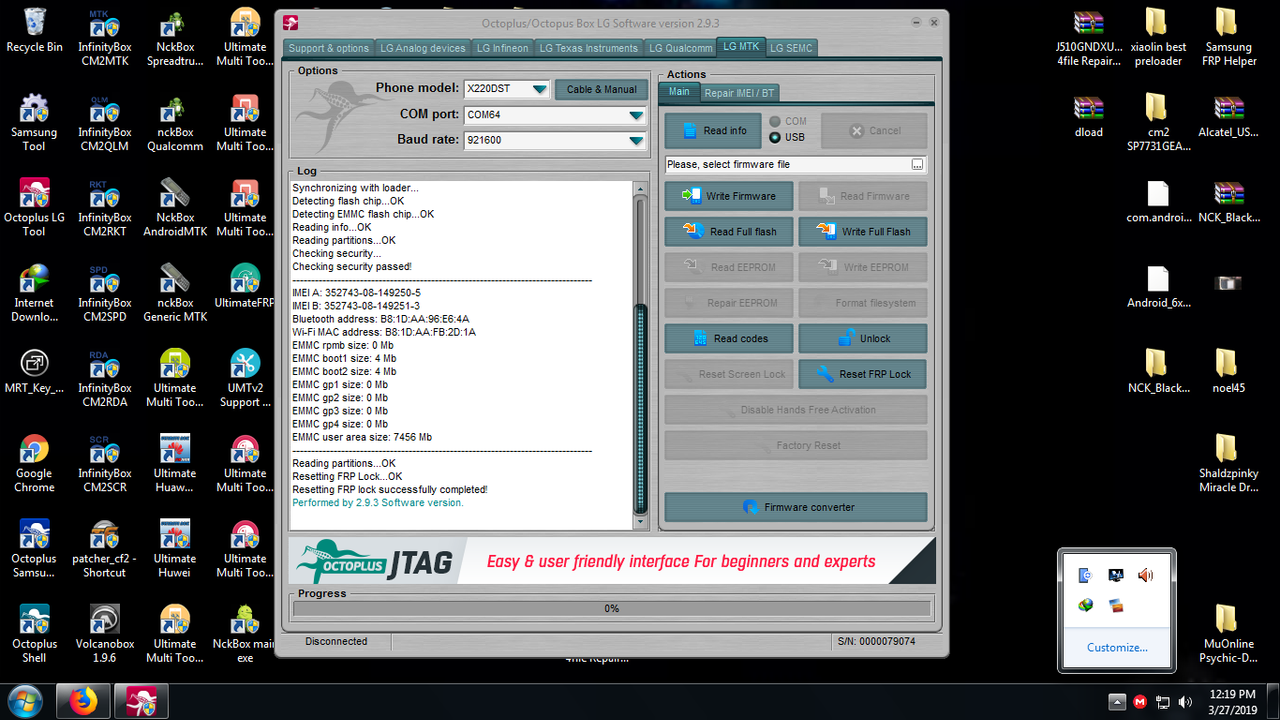Open Internet Download Manager desktop icon

34,294
